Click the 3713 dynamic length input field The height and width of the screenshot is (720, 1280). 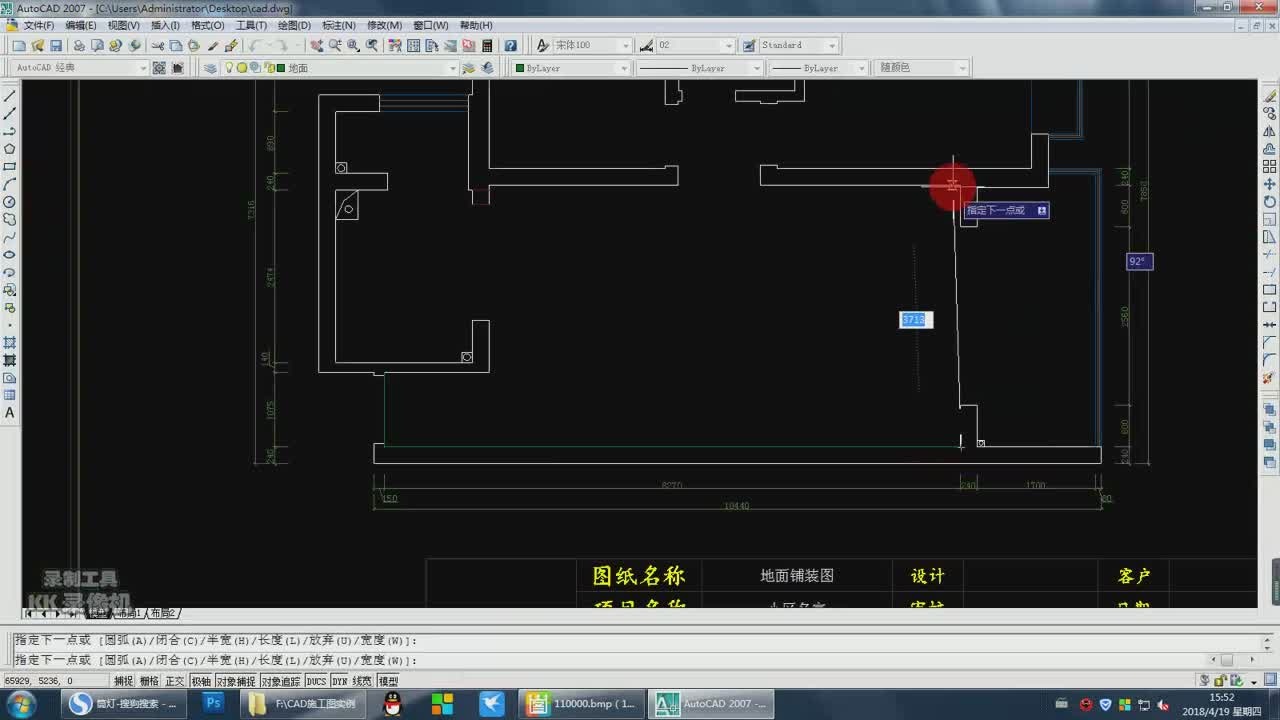point(916,320)
